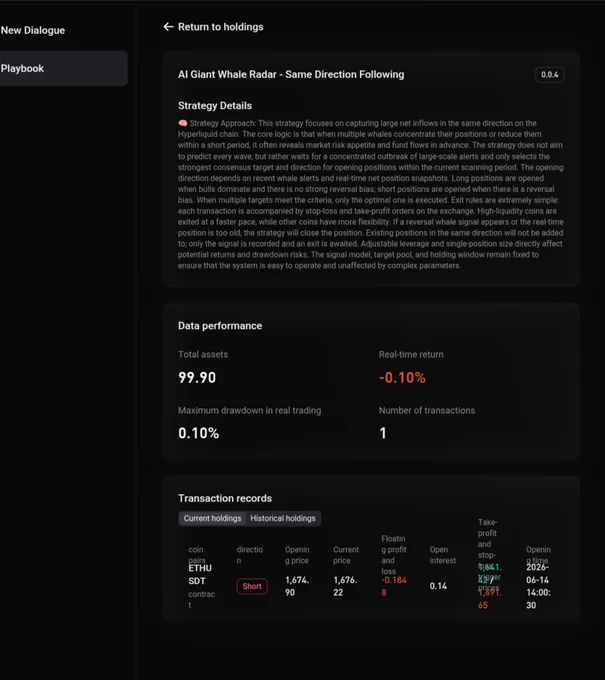The height and width of the screenshot is (680, 605).
Task: Click the Floating profit and loss column header
Action: (394, 555)
